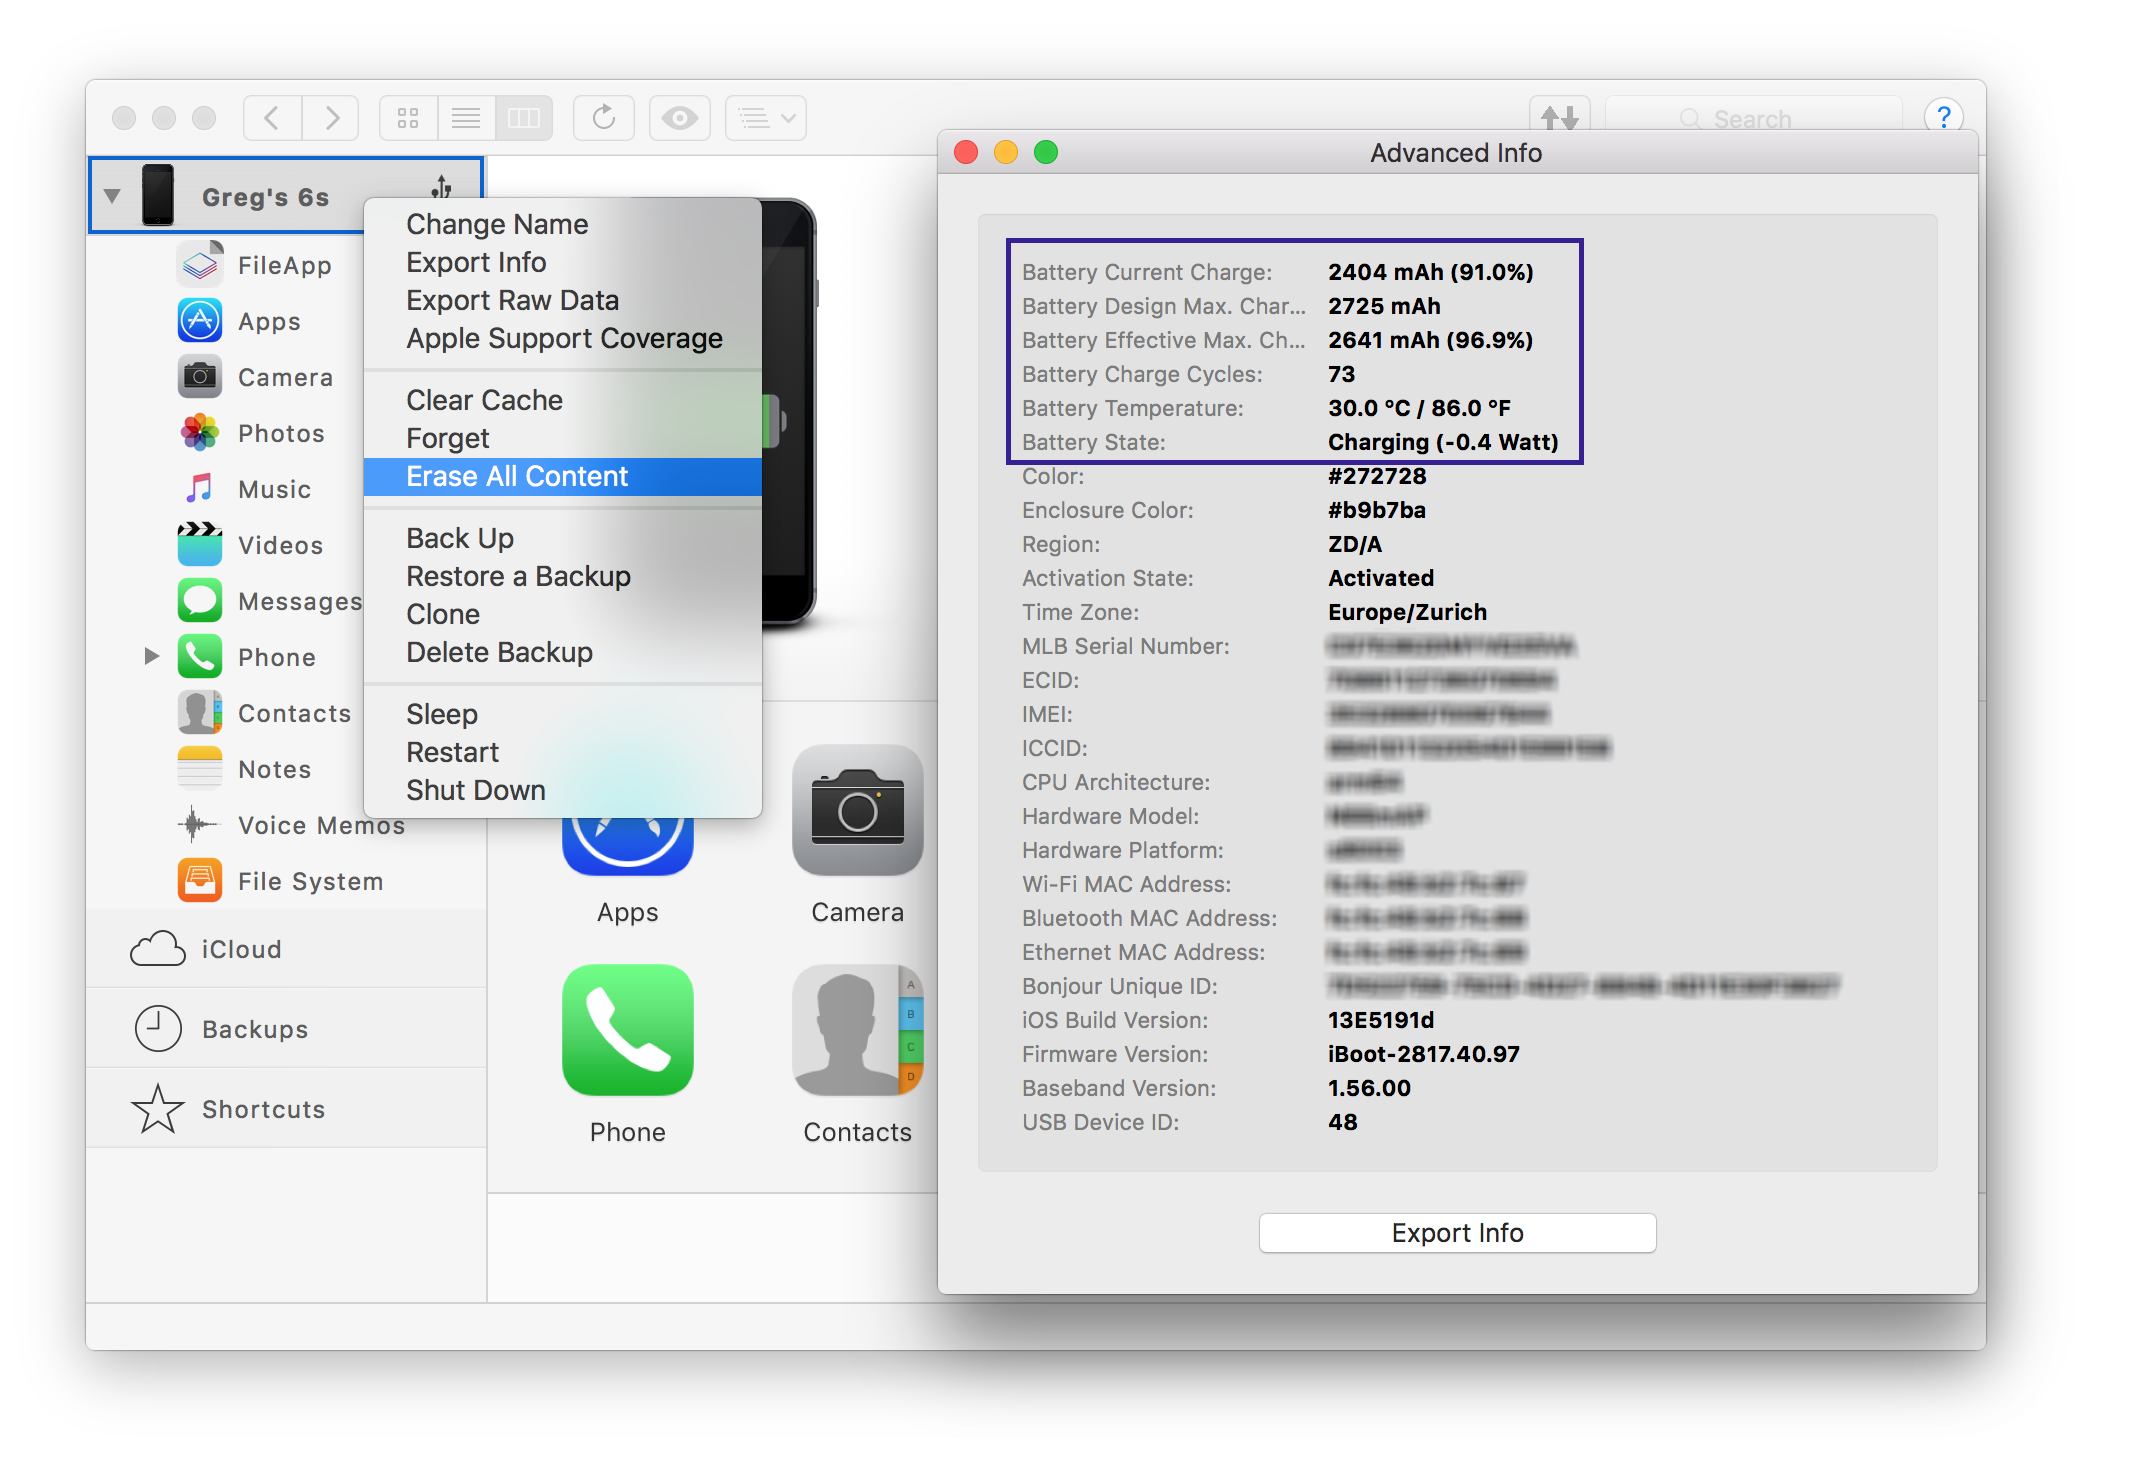Click the Enclosure Color value #b9b7ba

click(x=1377, y=510)
